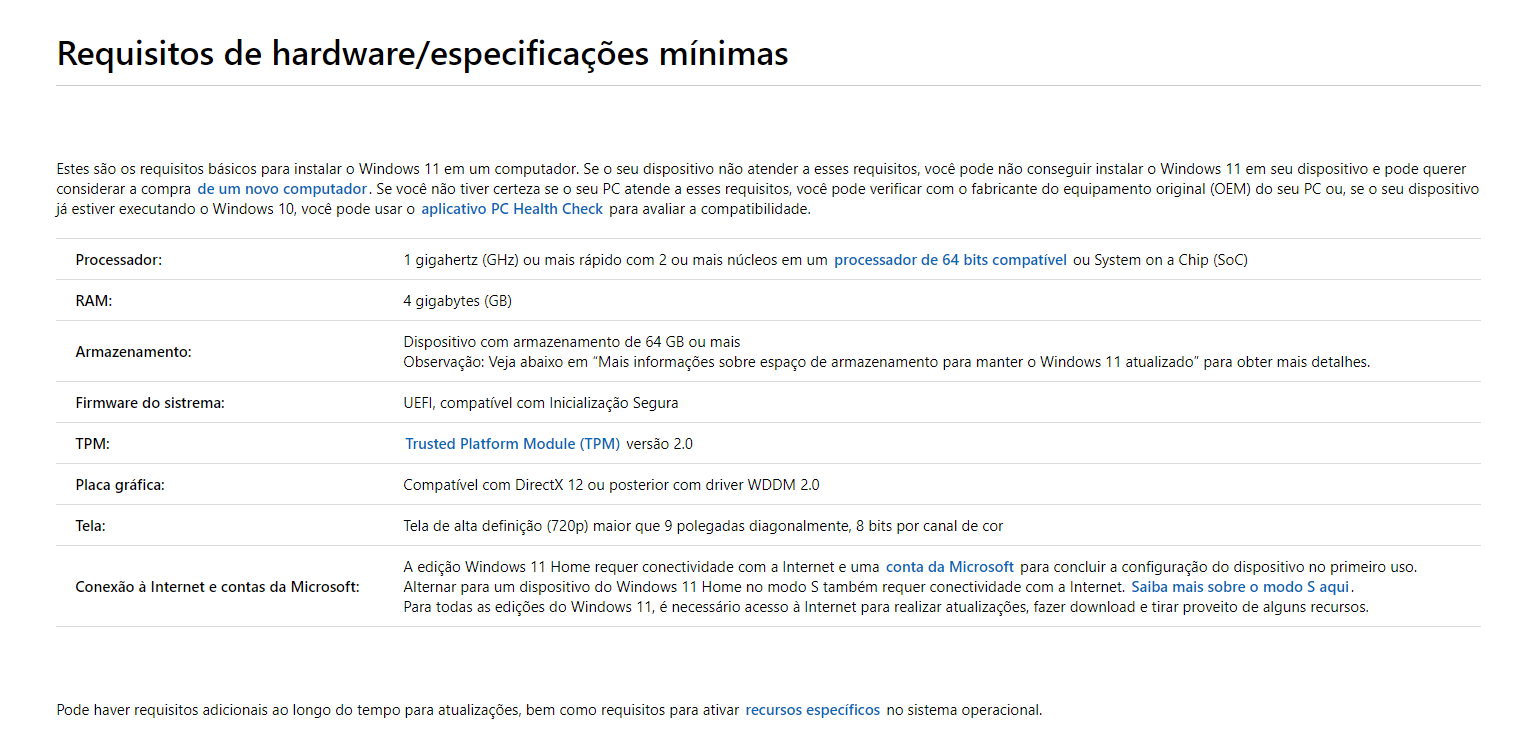This screenshot has width=1513, height=747.
Task: Click the 'Firmware do sistema:' label
Action: pos(150,403)
